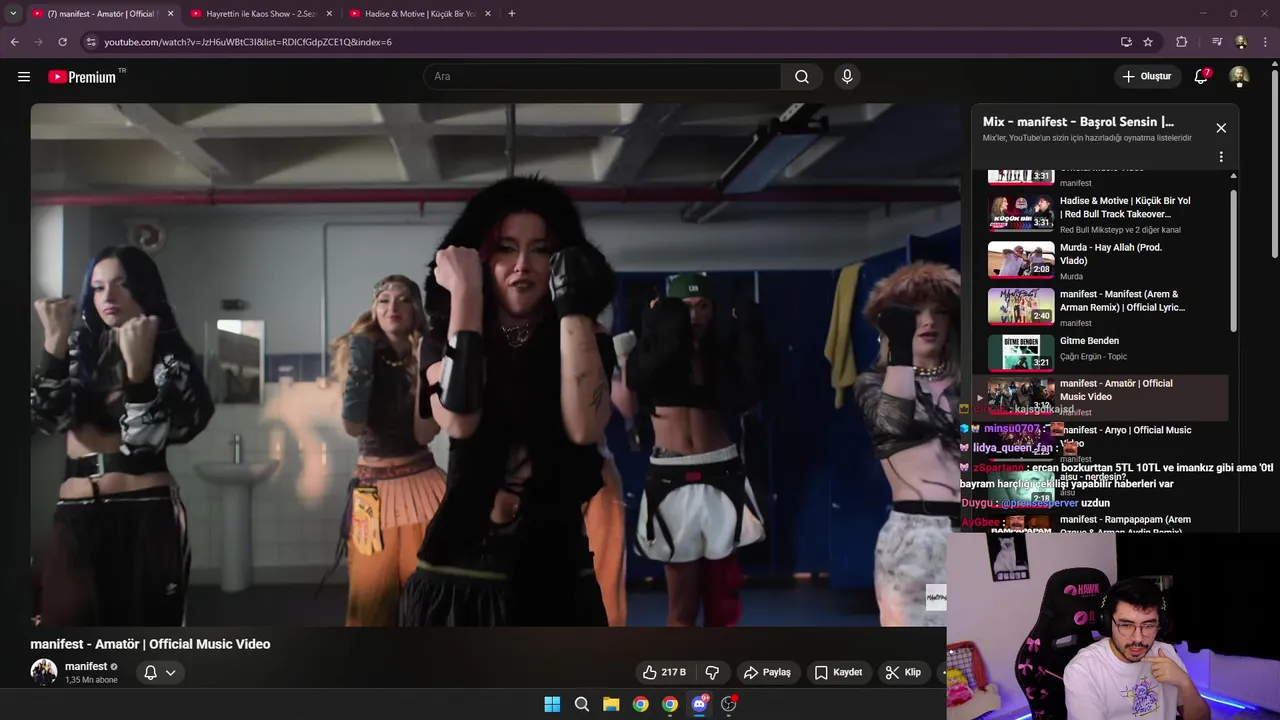The width and height of the screenshot is (1280, 720).
Task: Share the video with Paylaş
Action: (x=767, y=672)
